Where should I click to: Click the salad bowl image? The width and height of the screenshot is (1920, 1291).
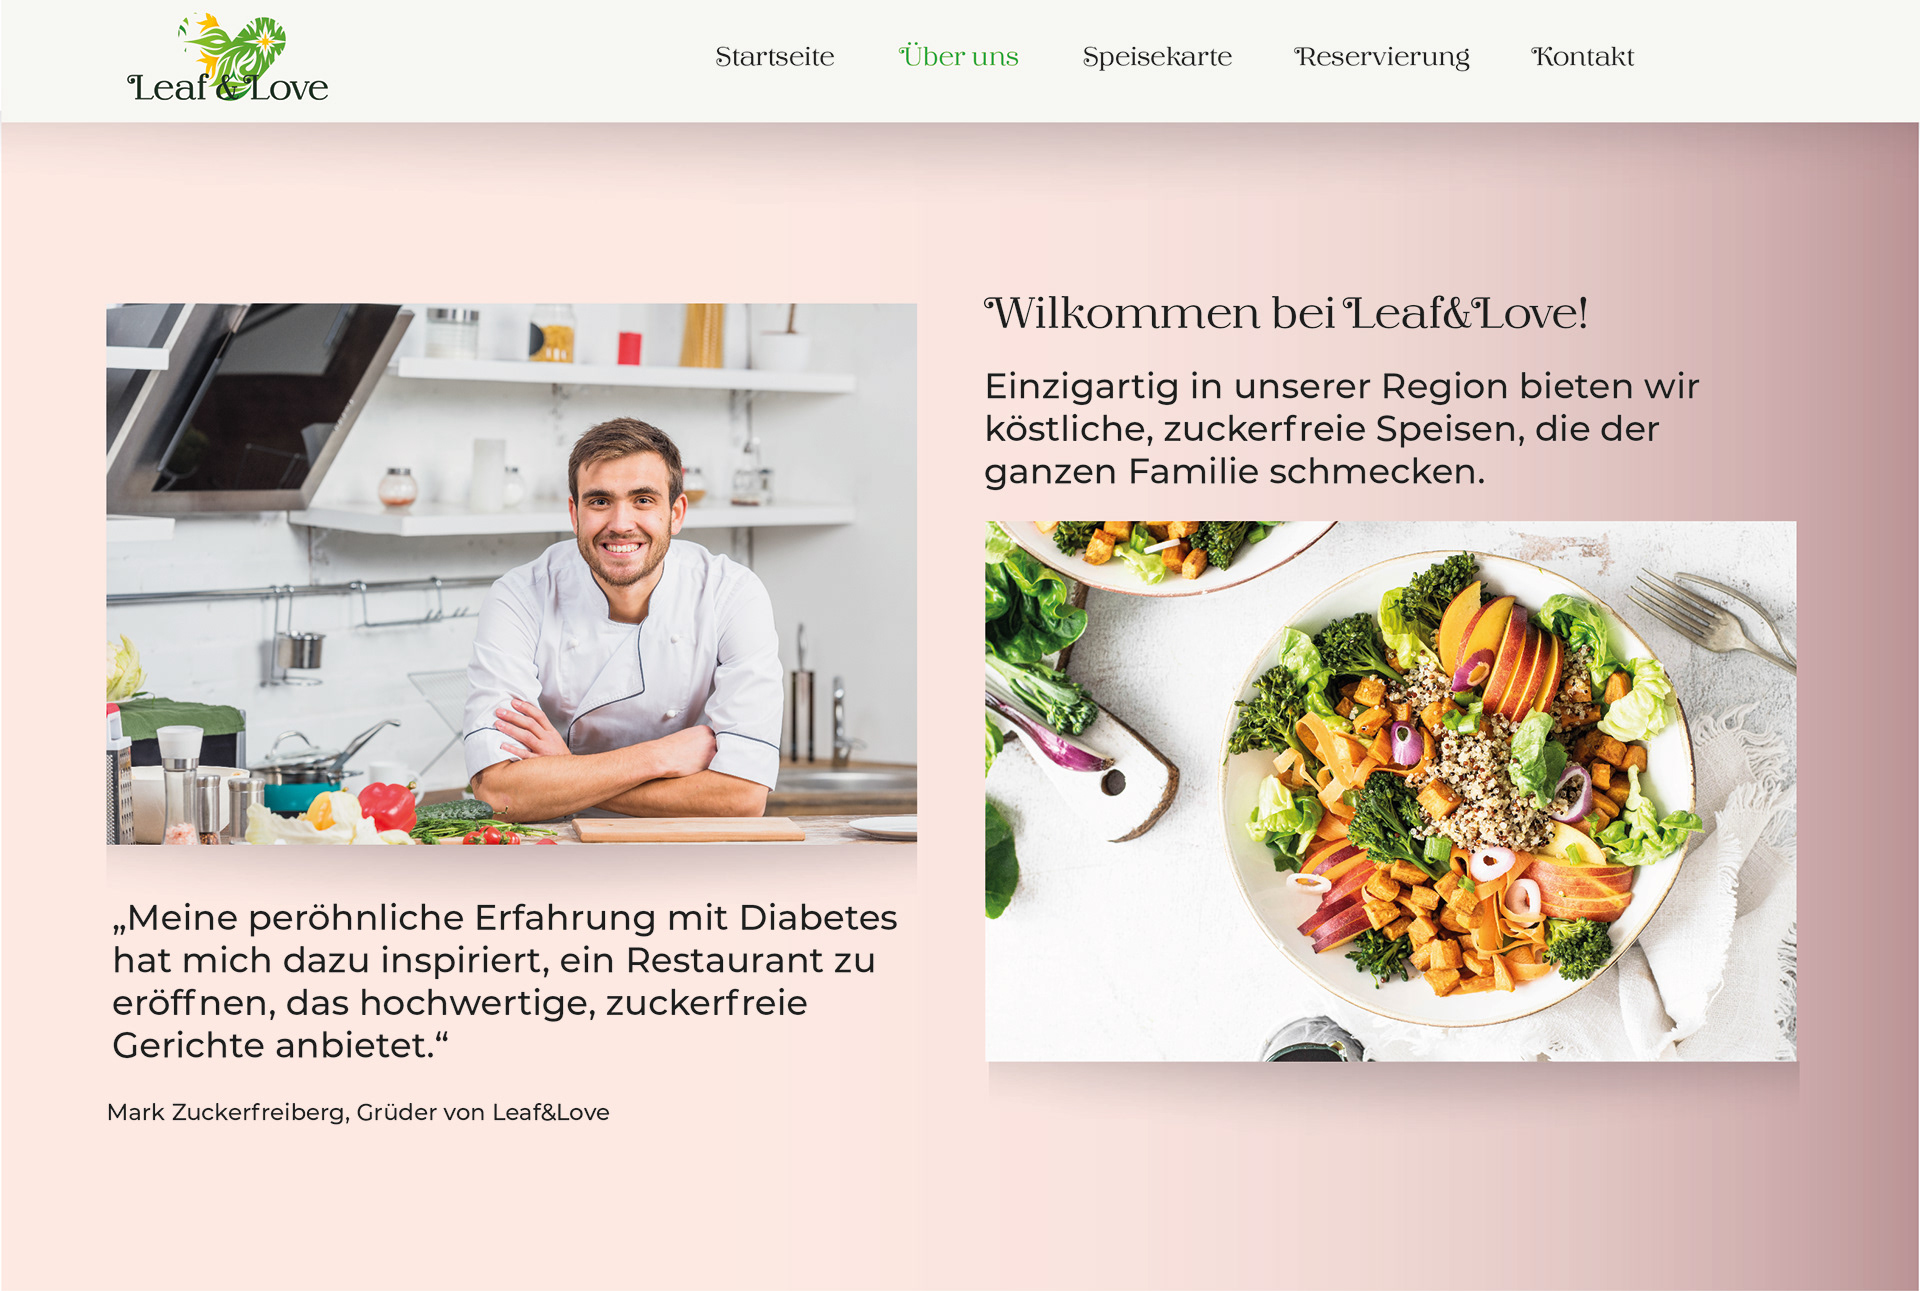[1391, 791]
